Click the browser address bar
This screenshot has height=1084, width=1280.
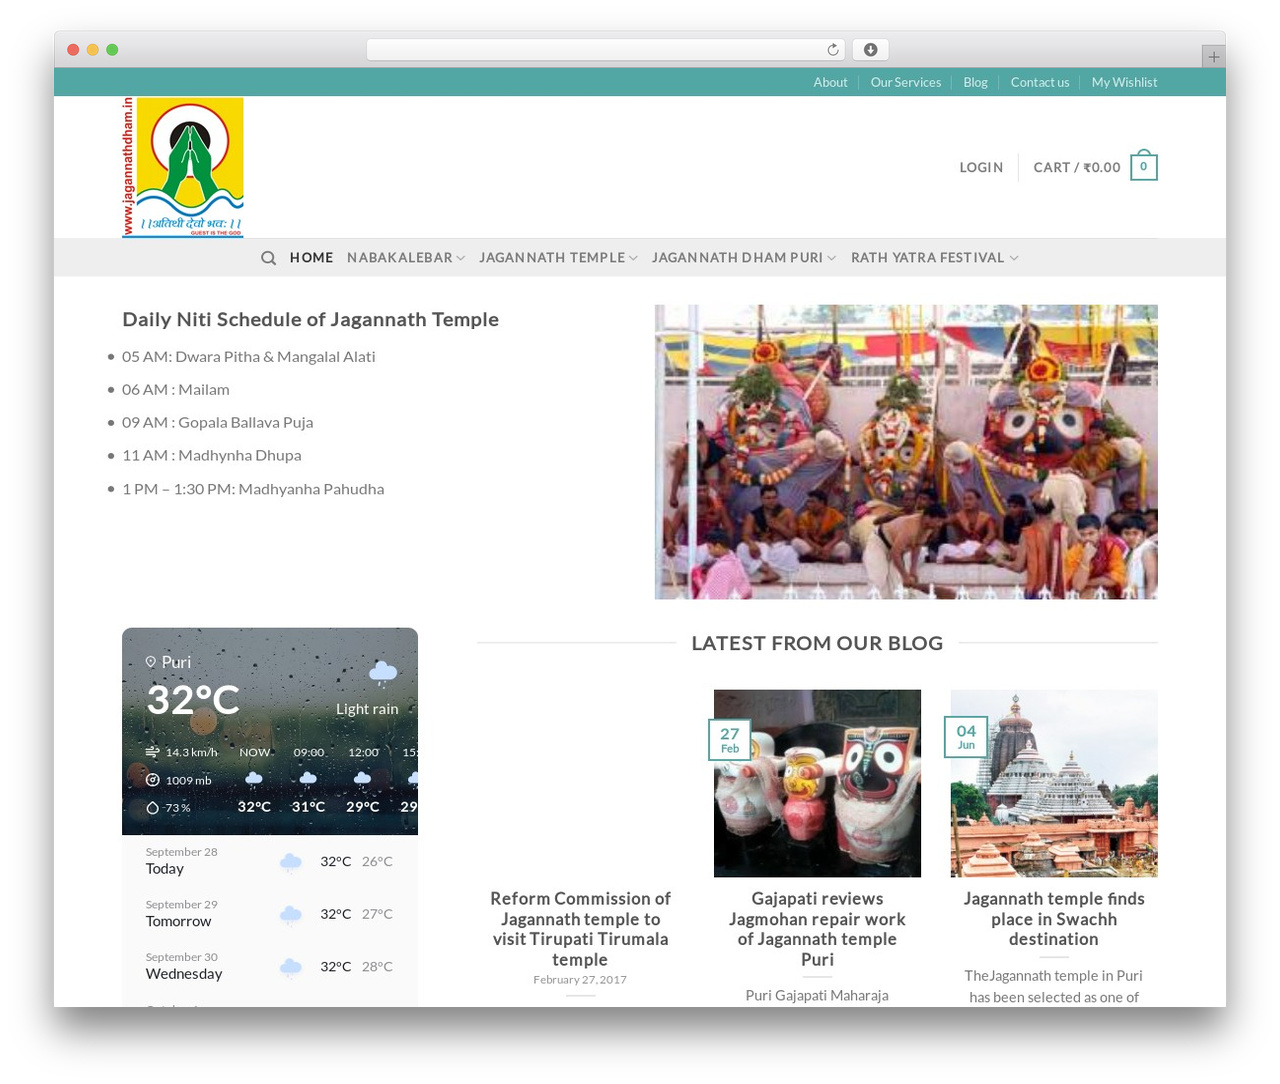pos(605,50)
